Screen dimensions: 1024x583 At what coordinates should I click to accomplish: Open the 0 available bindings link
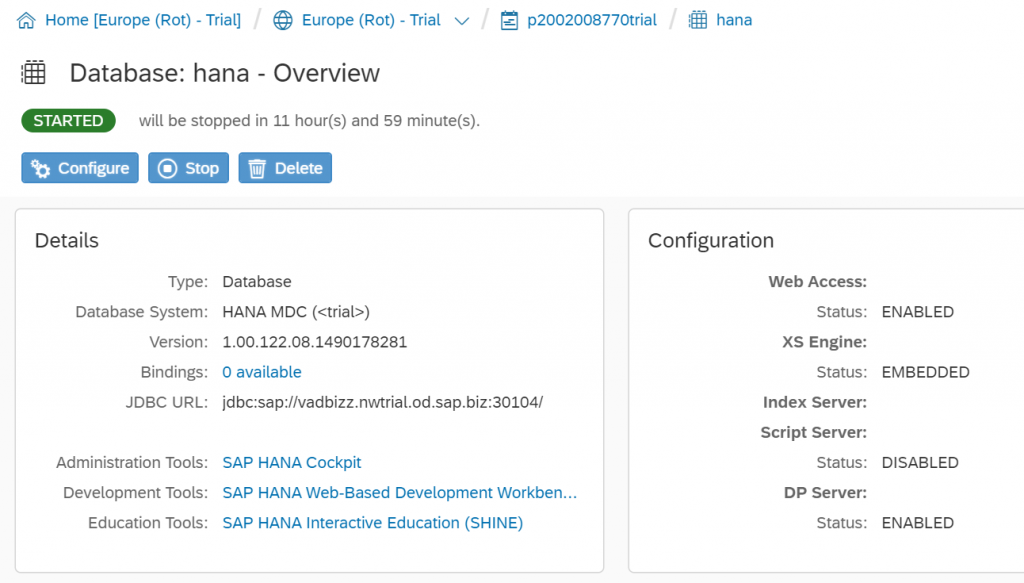pos(262,372)
